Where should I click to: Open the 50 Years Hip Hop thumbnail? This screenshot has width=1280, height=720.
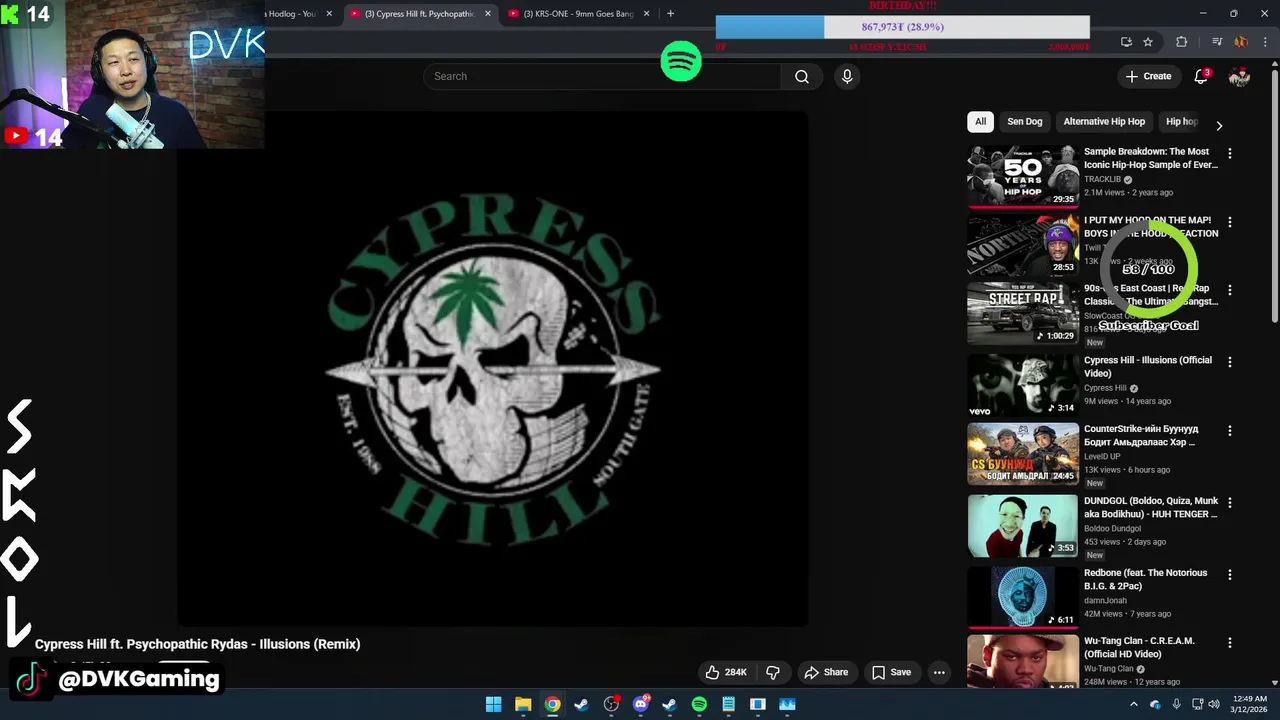tap(1022, 176)
